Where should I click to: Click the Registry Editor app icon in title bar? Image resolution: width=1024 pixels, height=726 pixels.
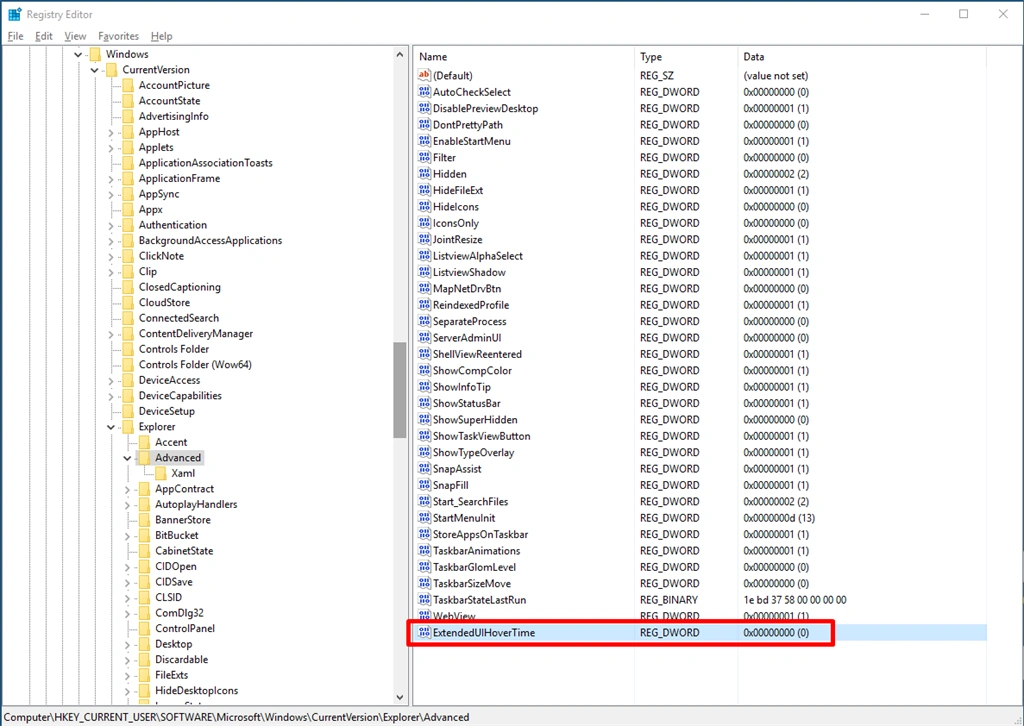coord(14,14)
